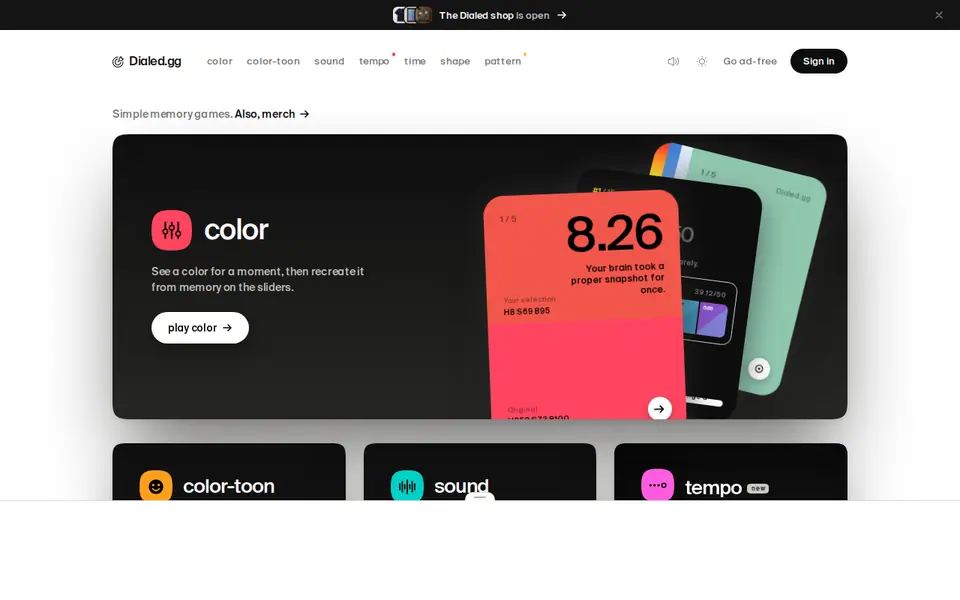Toggle light/dark theme sun icon

tap(702, 61)
